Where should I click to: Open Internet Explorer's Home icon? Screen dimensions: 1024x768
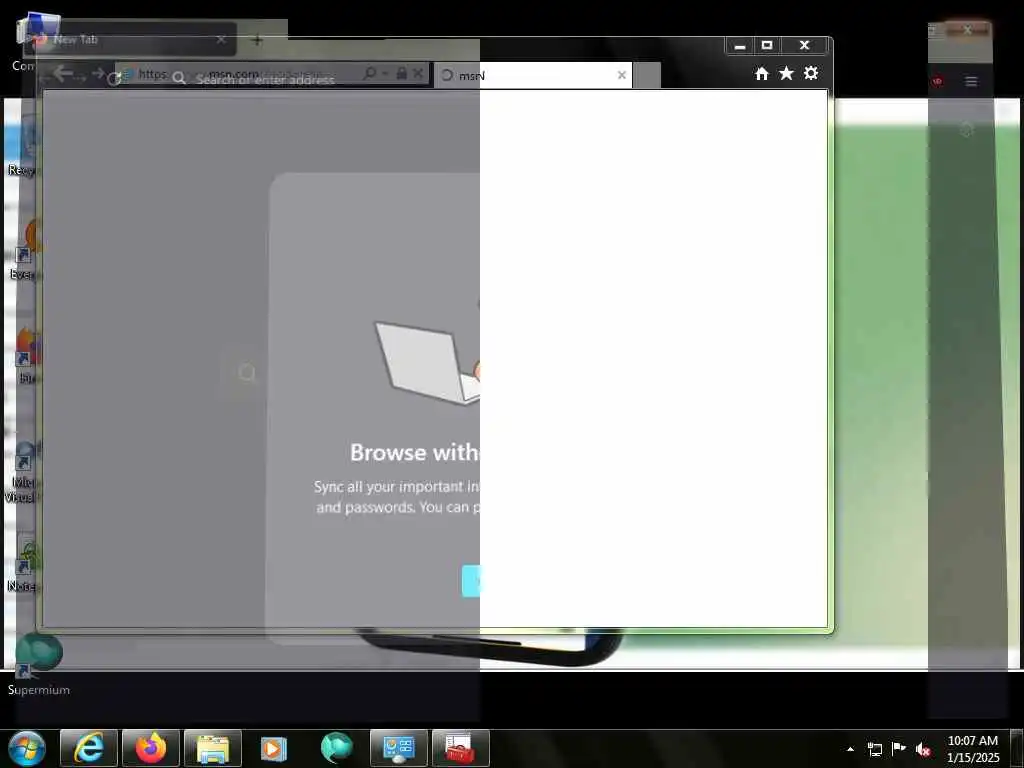(x=761, y=74)
